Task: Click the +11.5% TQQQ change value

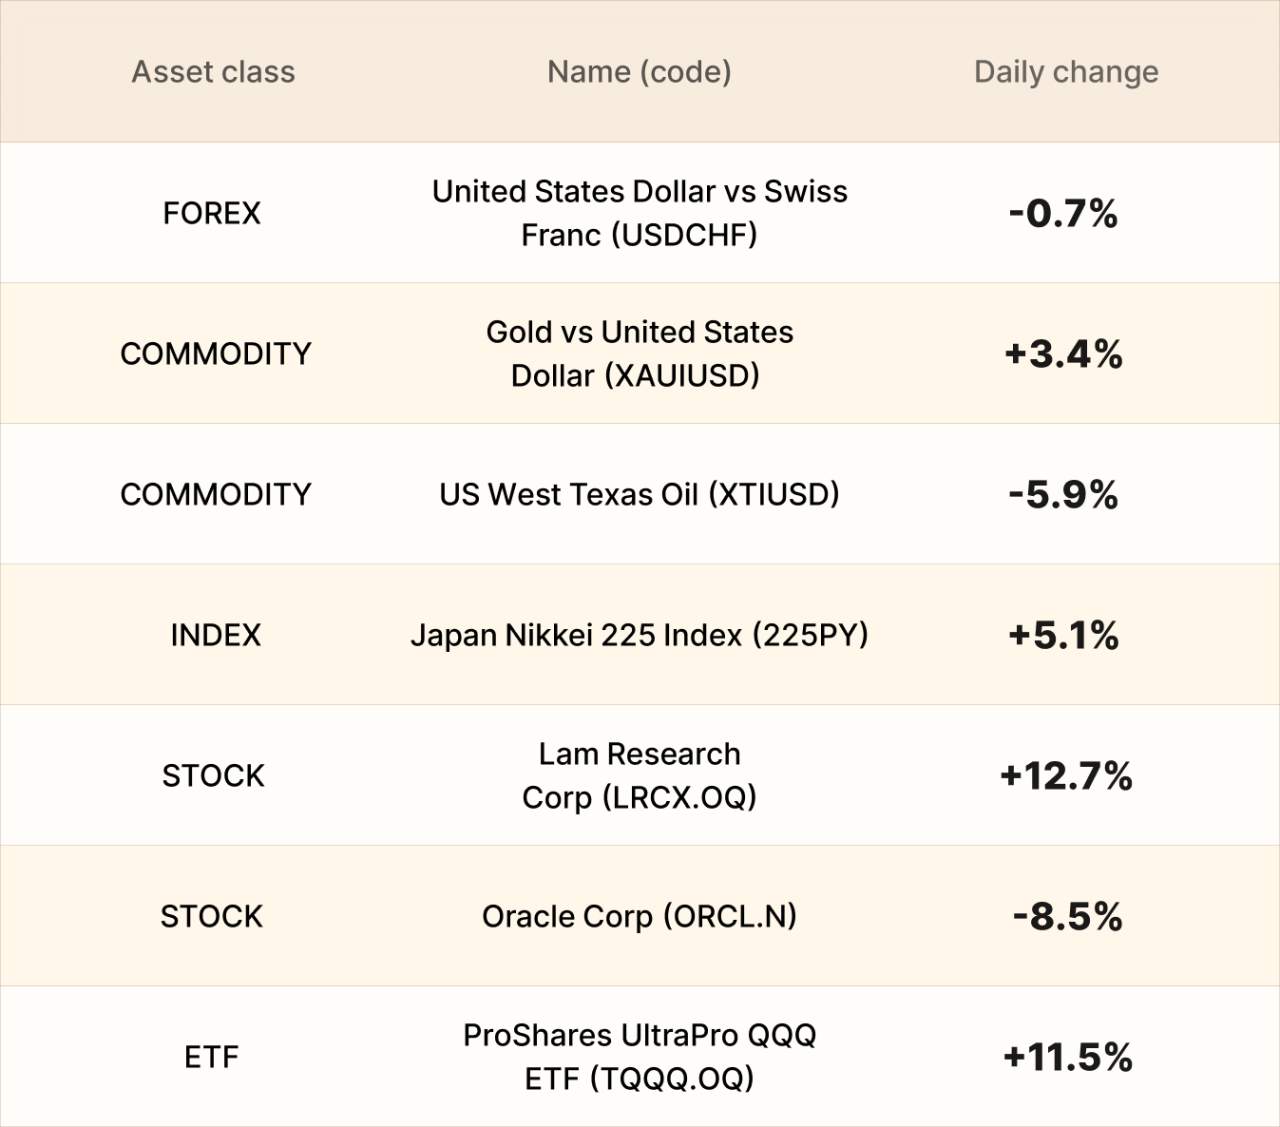Action: 1067,1057
